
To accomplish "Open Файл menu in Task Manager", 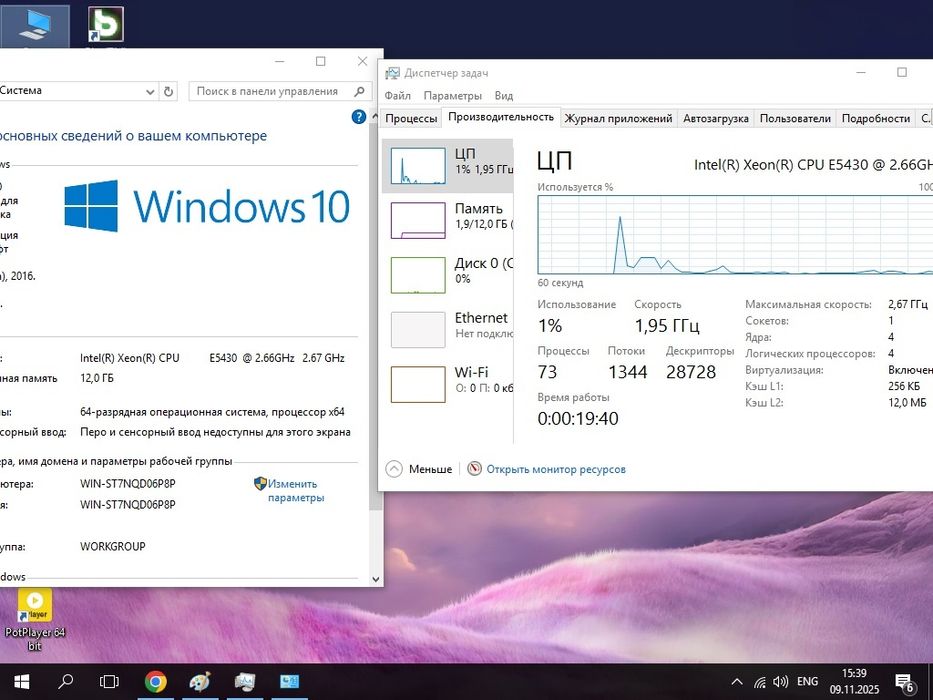I will click(x=397, y=95).
